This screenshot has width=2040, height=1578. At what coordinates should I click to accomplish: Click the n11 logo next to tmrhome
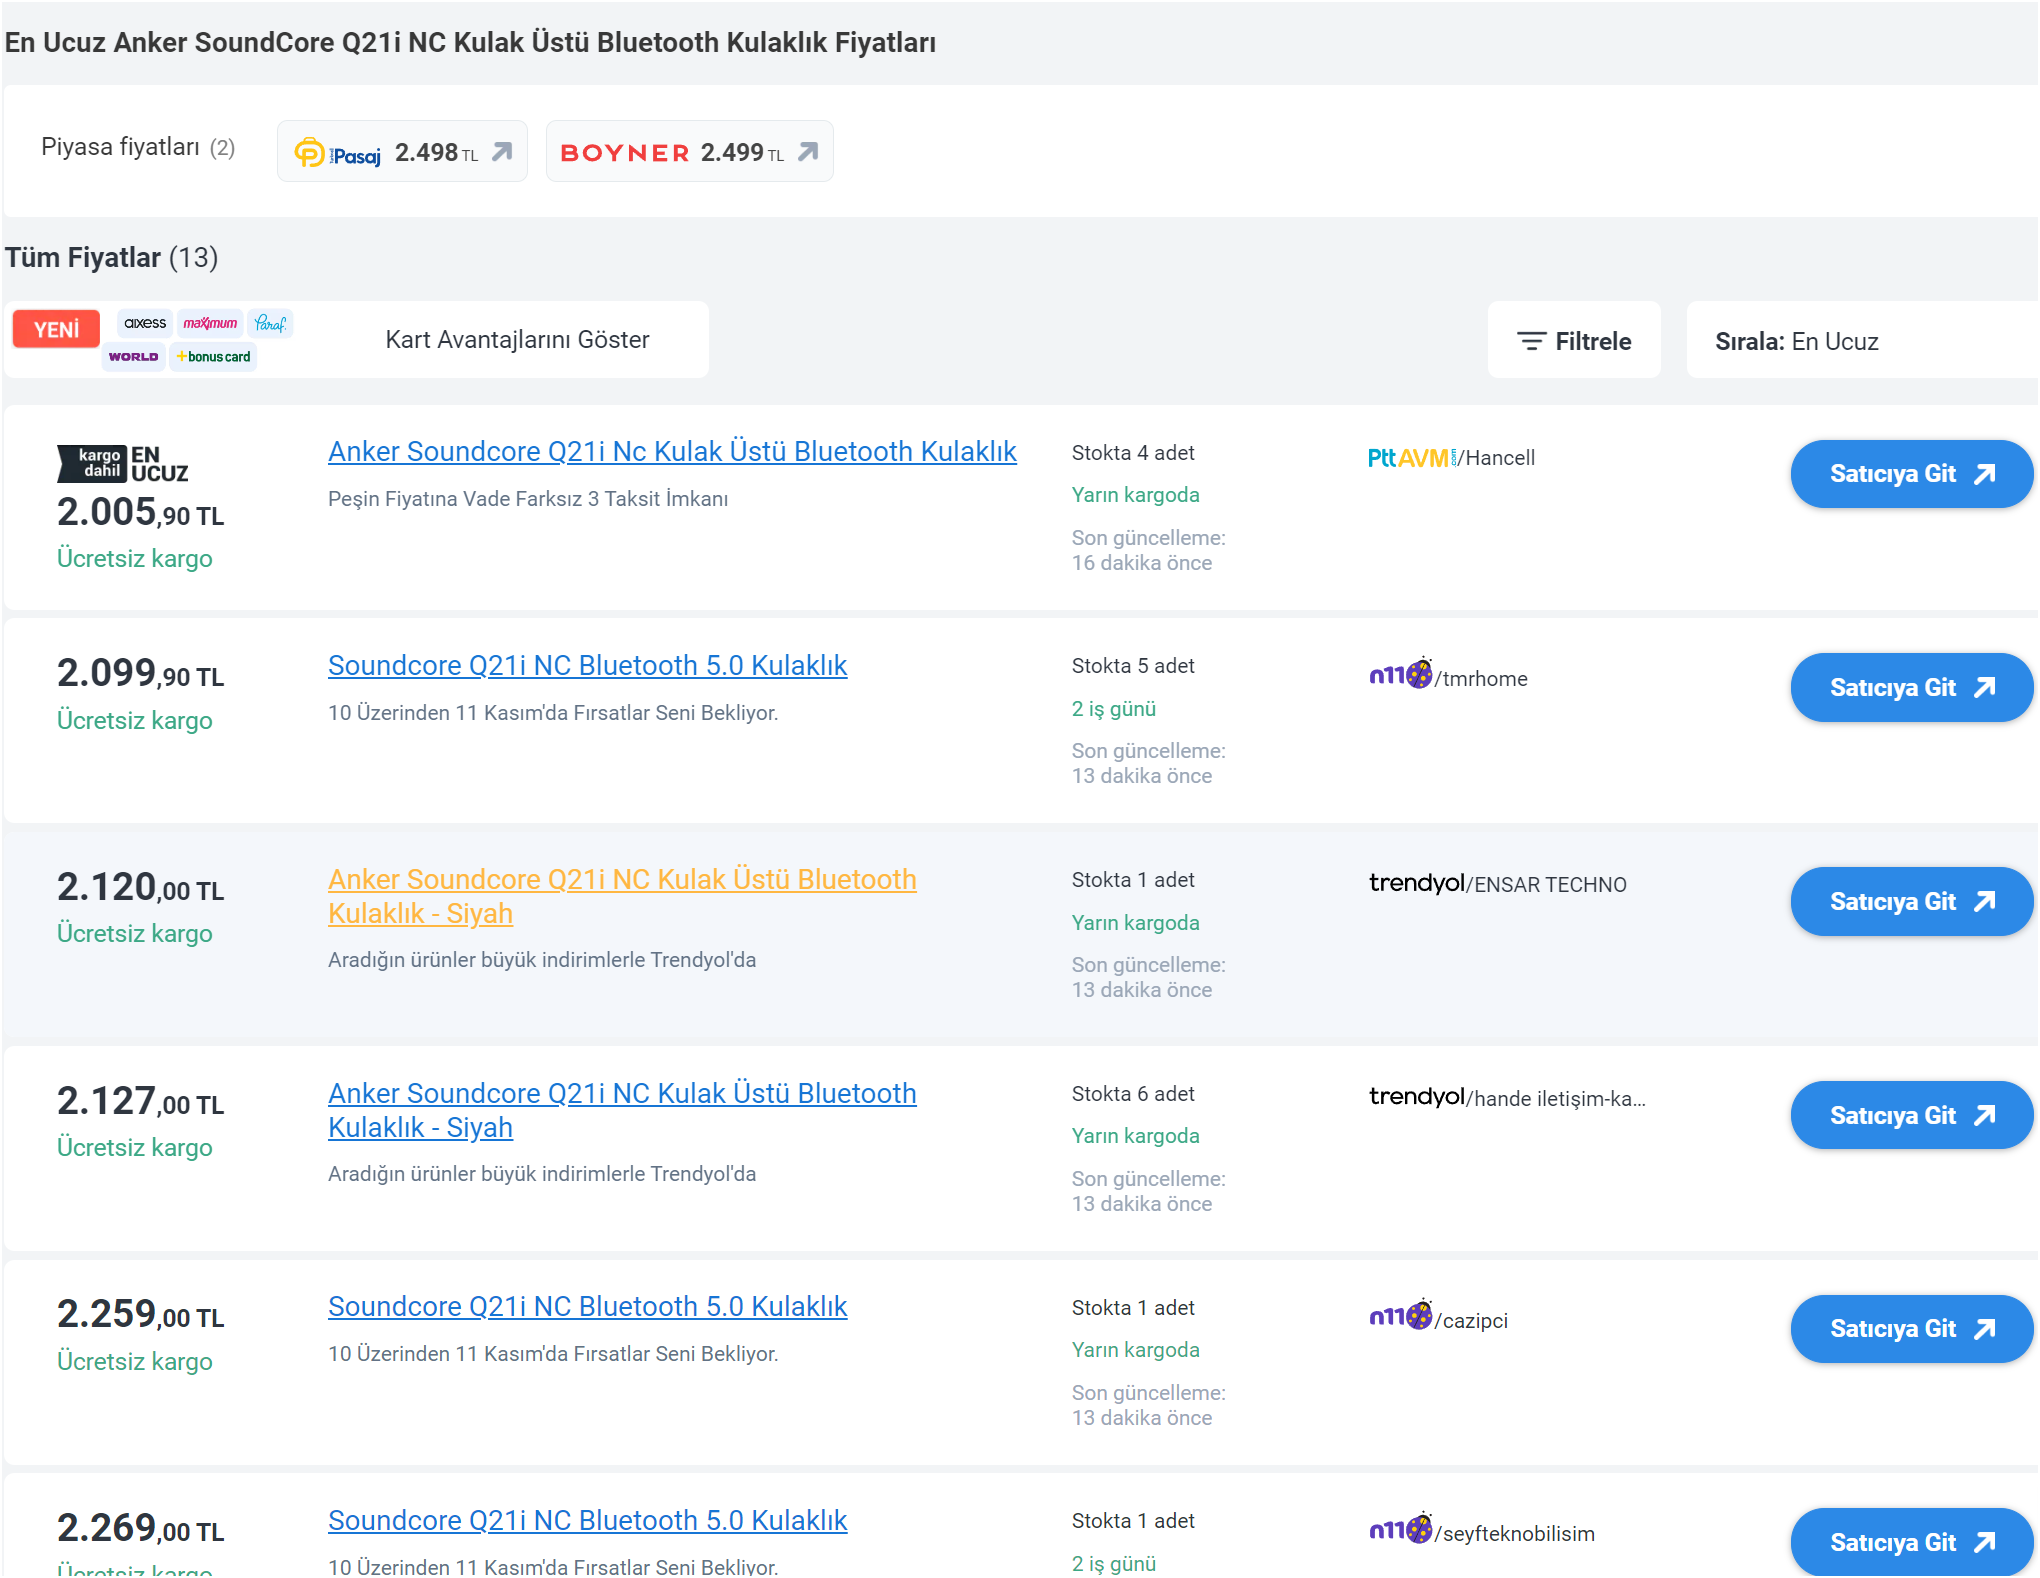pos(1400,676)
